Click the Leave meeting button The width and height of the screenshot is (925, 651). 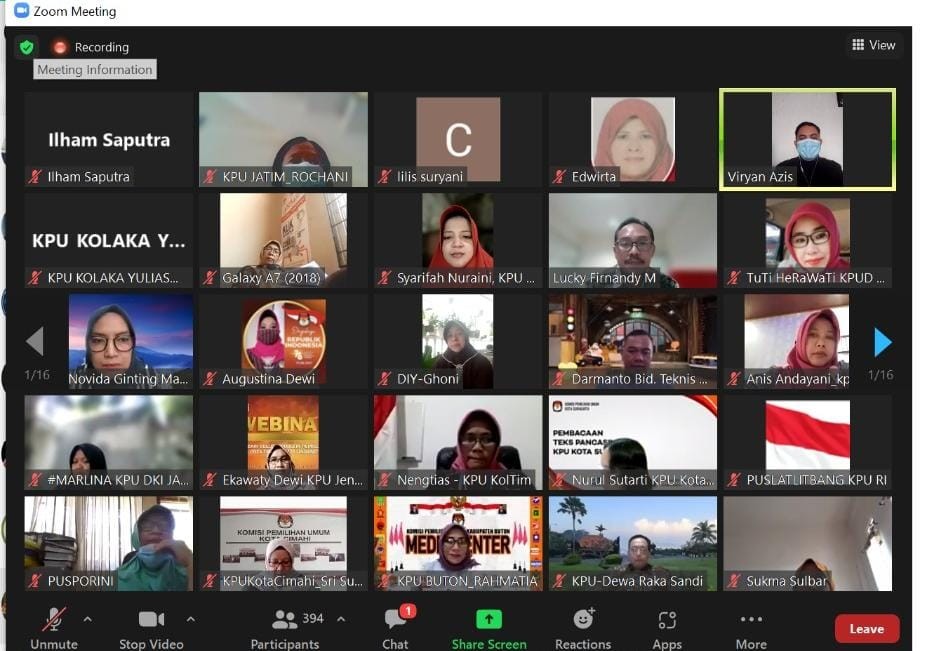866,629
